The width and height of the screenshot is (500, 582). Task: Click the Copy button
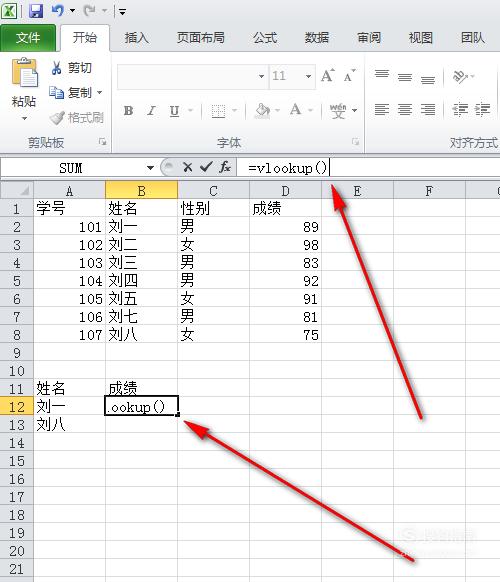click(71, 92)
